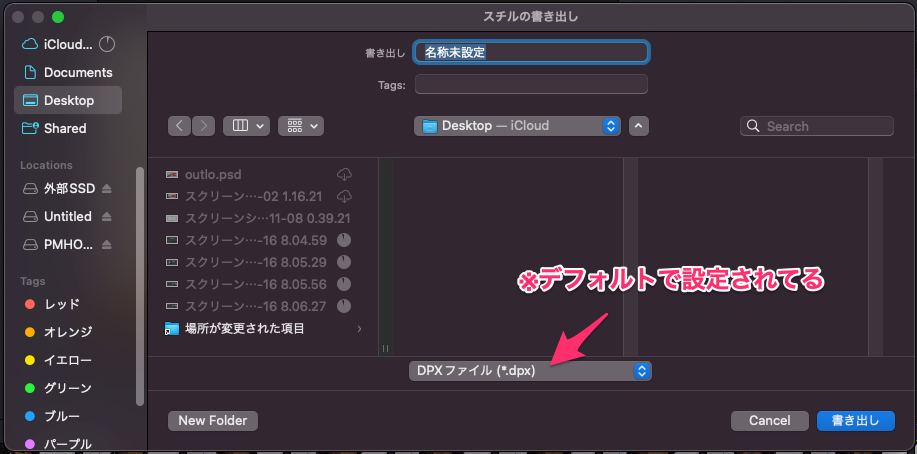Click iCloud sync progress indicator in sidebar
This screenshot has width=917, height=454.
[x=107, y=44]
